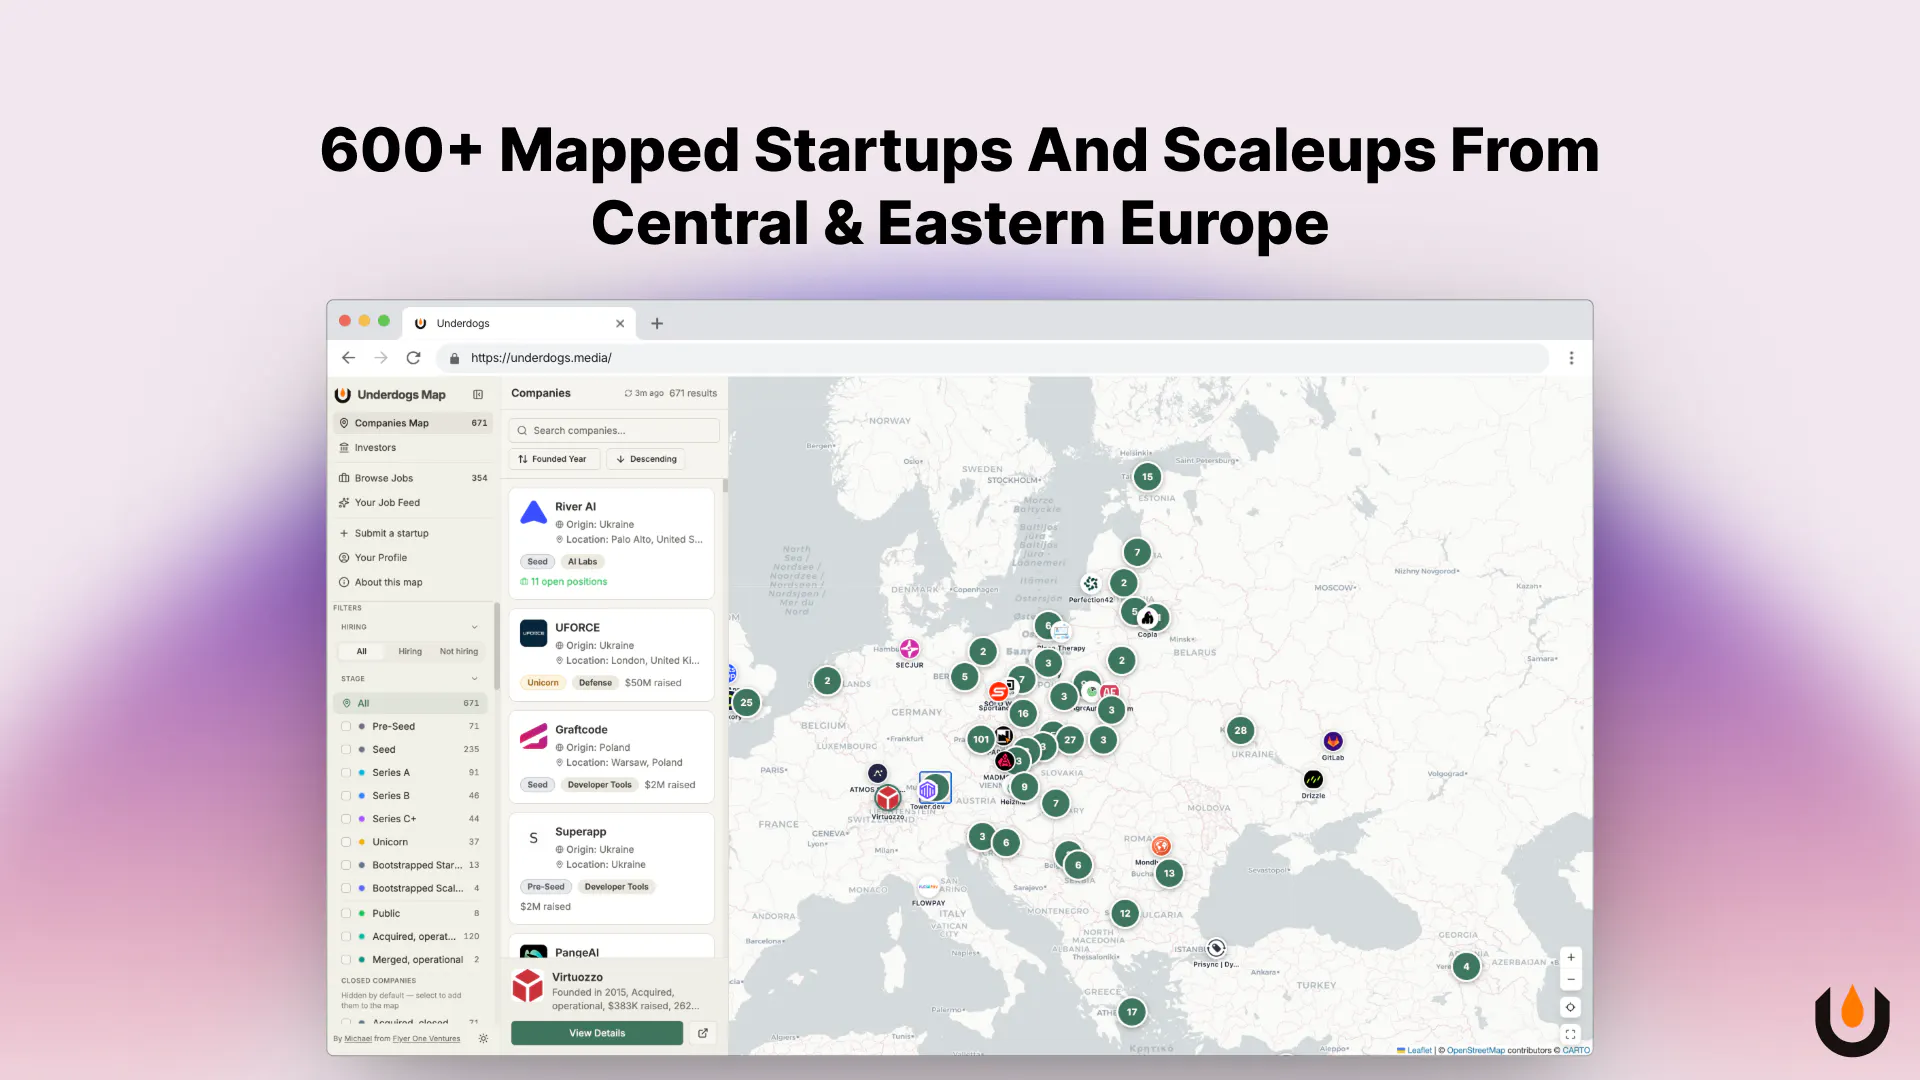Screen dimensions: 1920x1080
Task: Change the Descending sort order
Action: [x=646, y=459]
